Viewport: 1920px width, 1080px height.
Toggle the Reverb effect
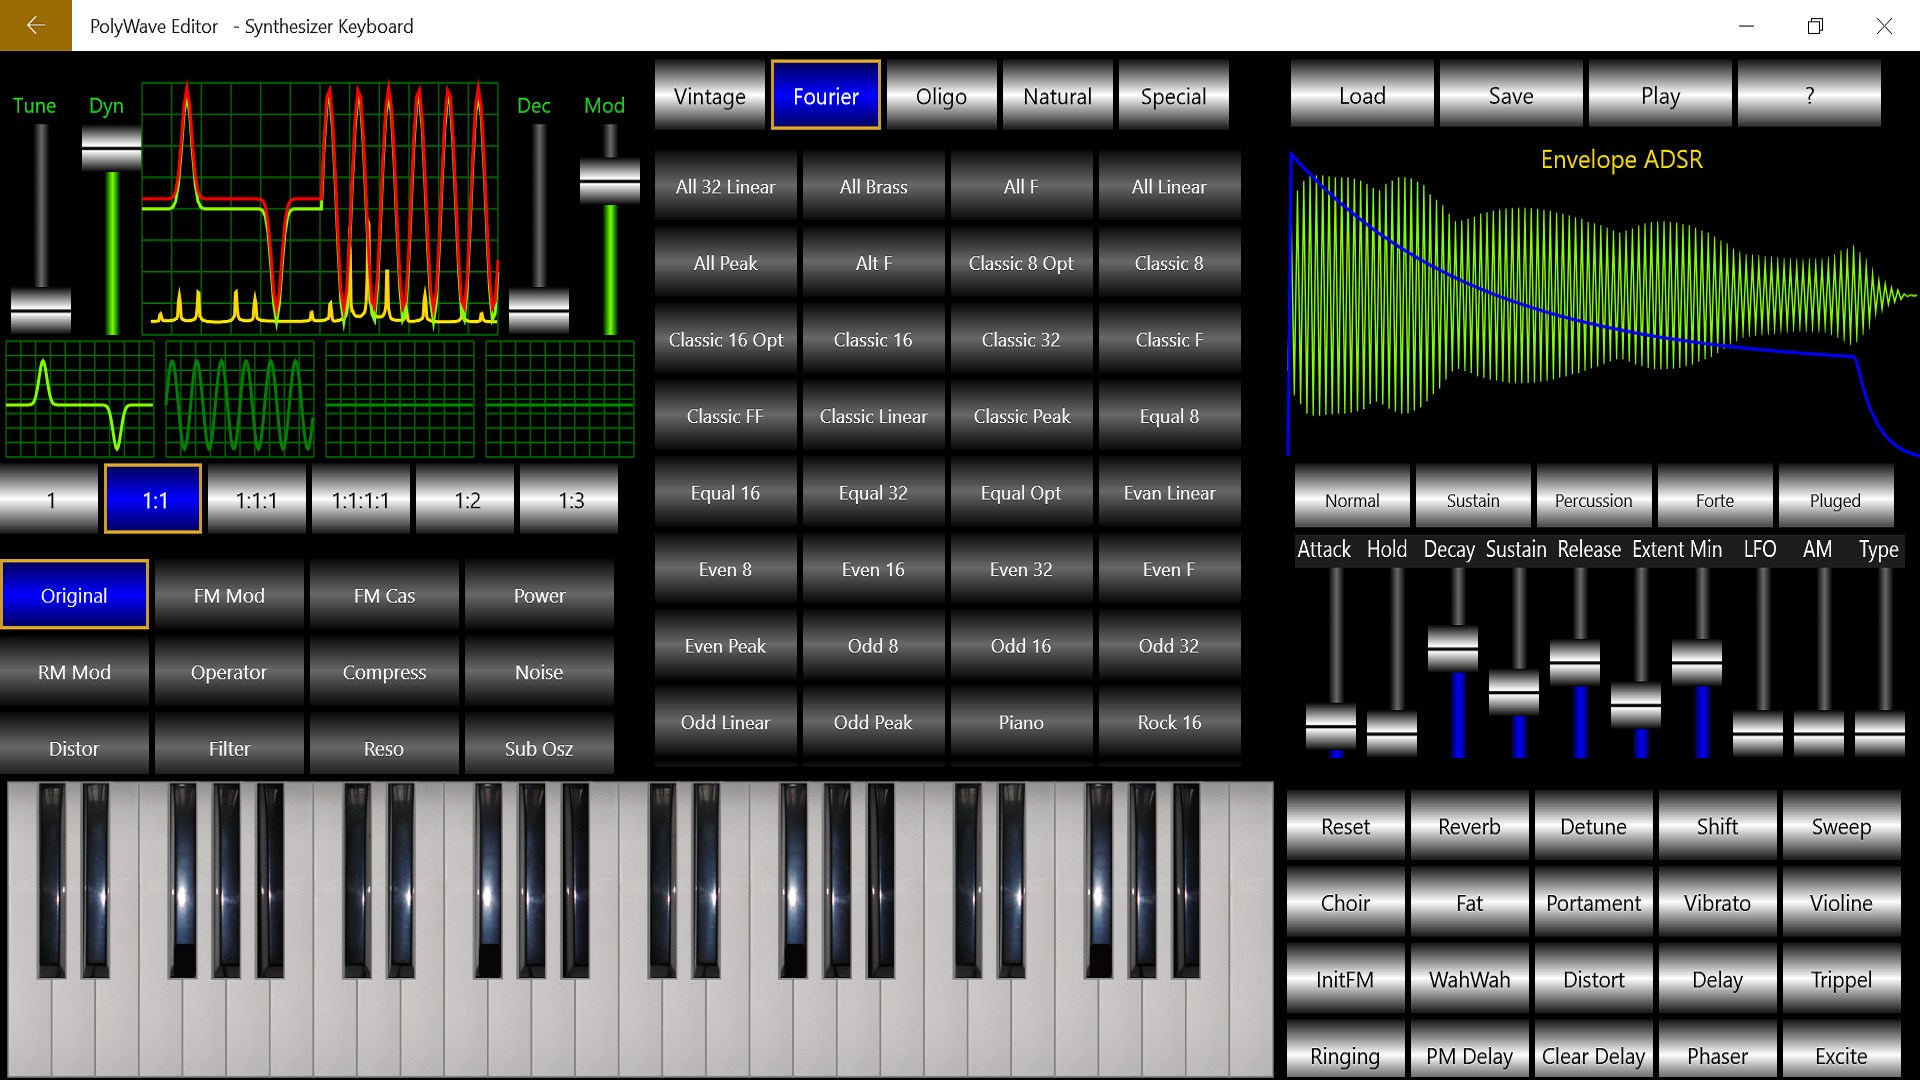pos(1469,826)
